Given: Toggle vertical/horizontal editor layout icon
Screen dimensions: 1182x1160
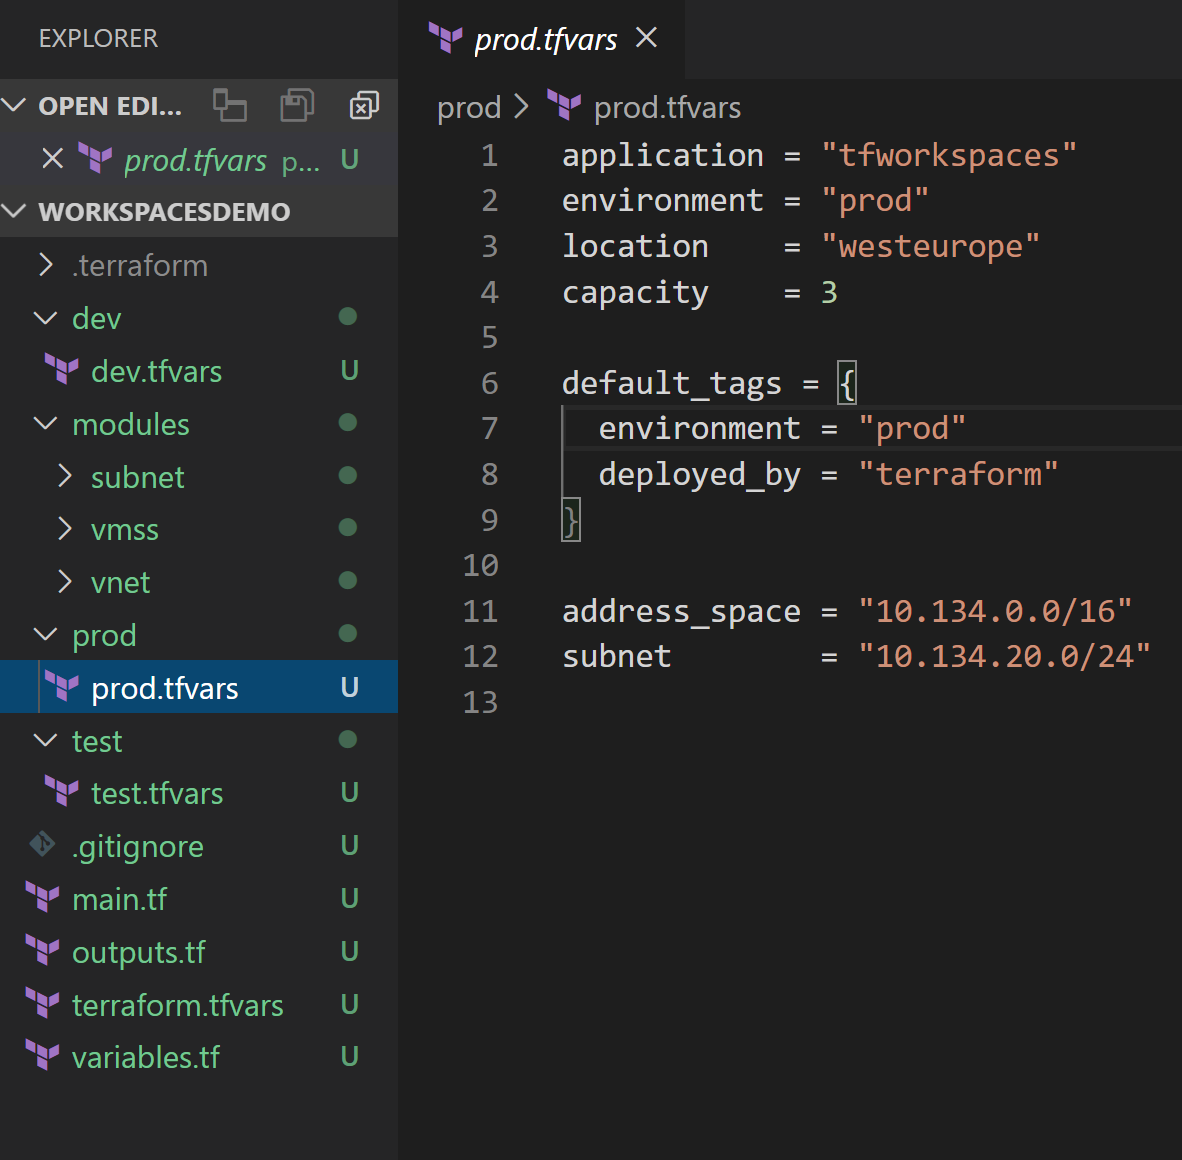Looking at the screenshot, I should [x=230, y=105].
